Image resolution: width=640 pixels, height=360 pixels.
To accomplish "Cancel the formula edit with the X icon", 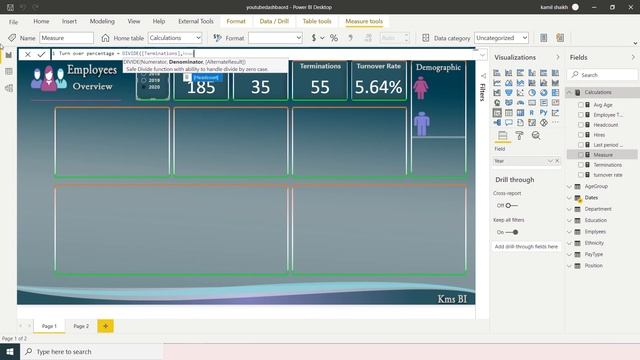I will [x=27, y=54].
